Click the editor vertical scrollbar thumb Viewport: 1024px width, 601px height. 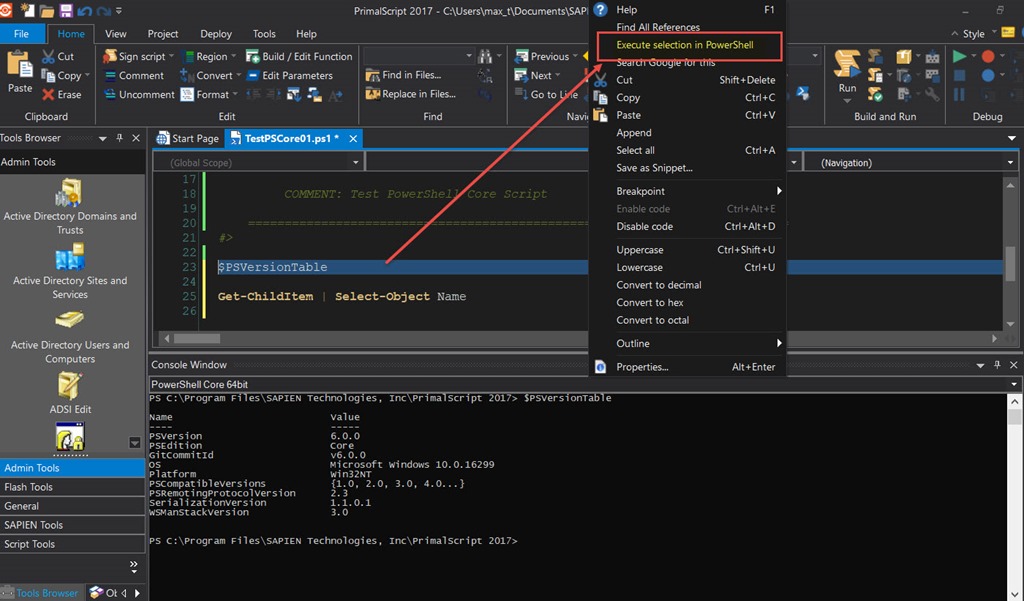(x=1010, y=263)
